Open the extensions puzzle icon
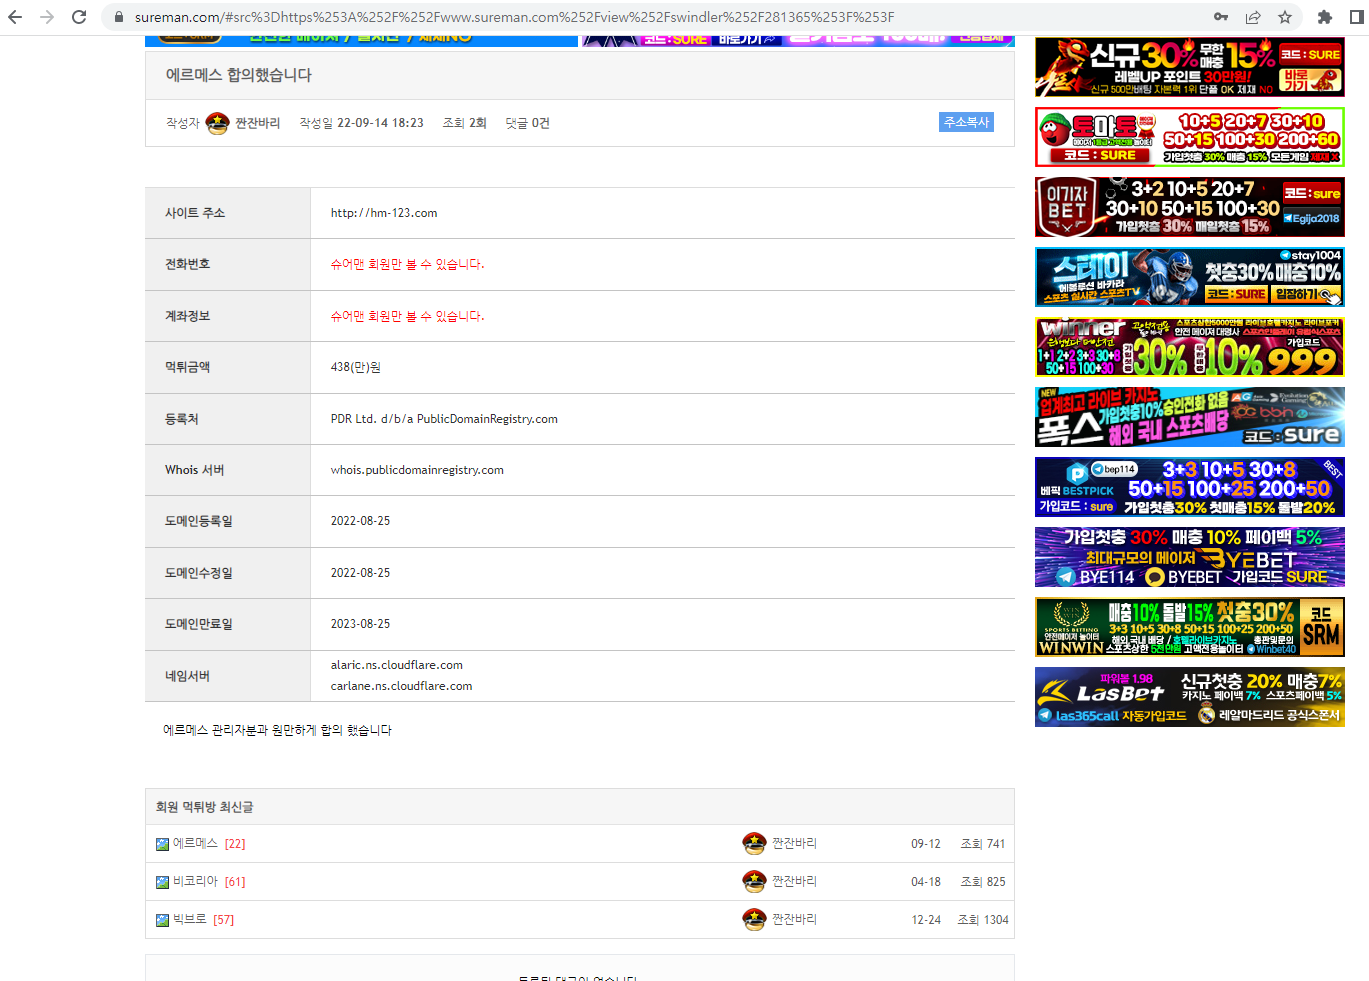The width and height of the screenshot is (1369, 981). point(1325,17)
